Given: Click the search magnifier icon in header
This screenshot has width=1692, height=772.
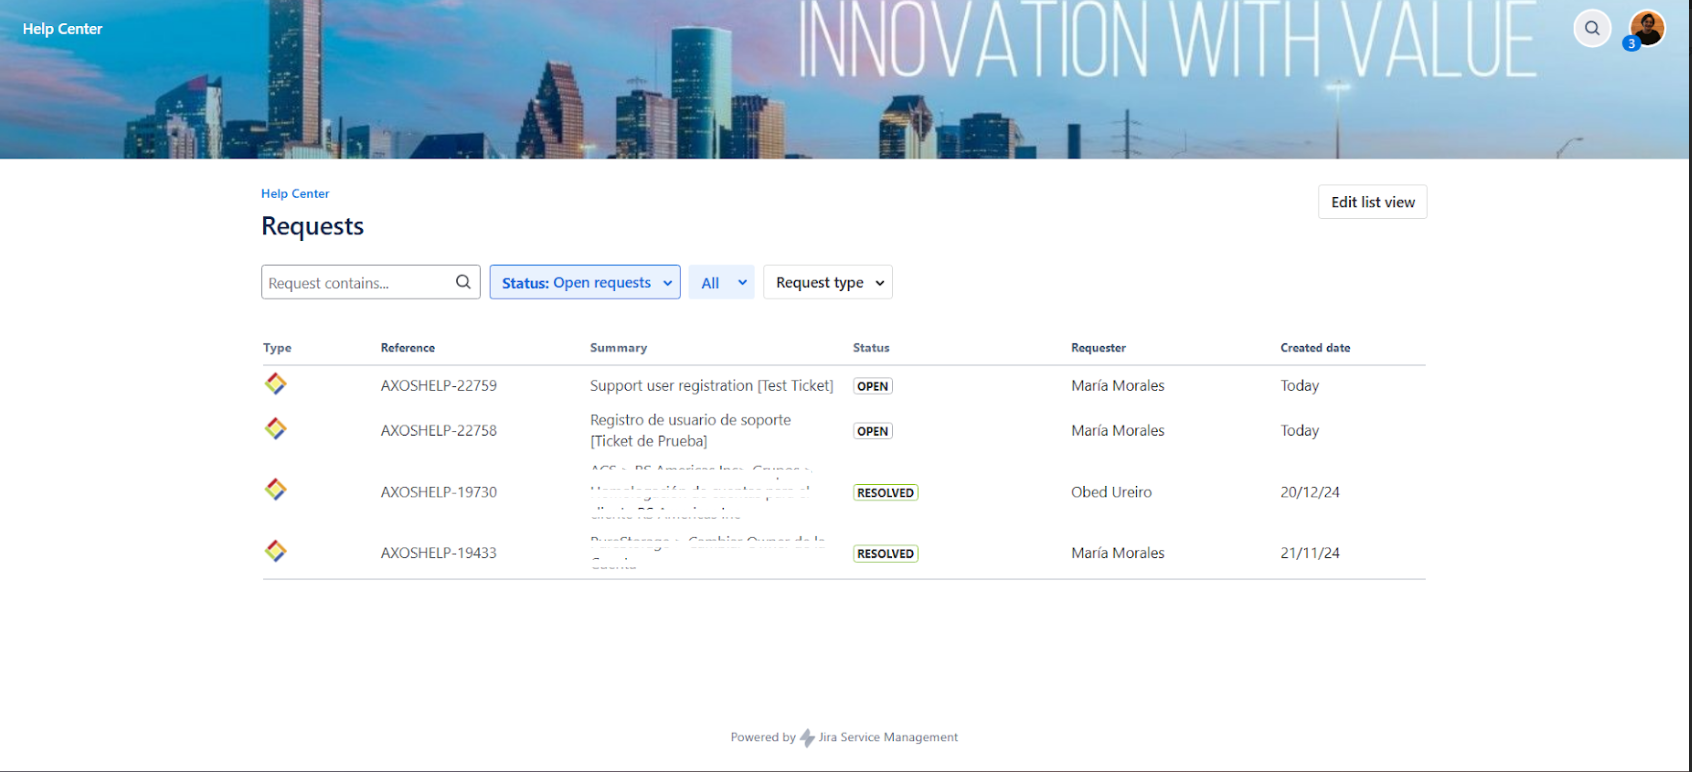Looking at the screenshot, I should click(1591, 28).
